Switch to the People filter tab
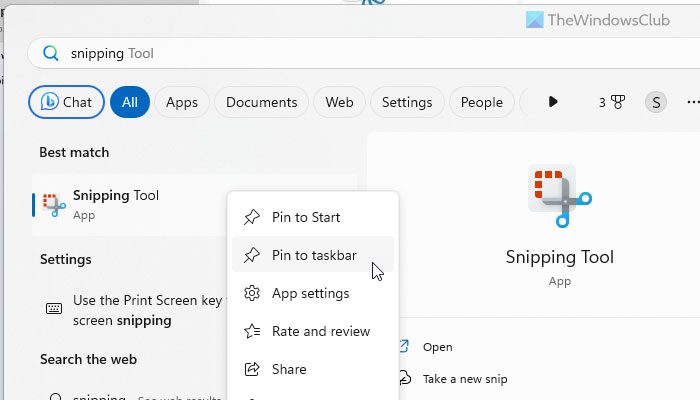The width and height of the screenshot is (700, 400). coord(482,102)
